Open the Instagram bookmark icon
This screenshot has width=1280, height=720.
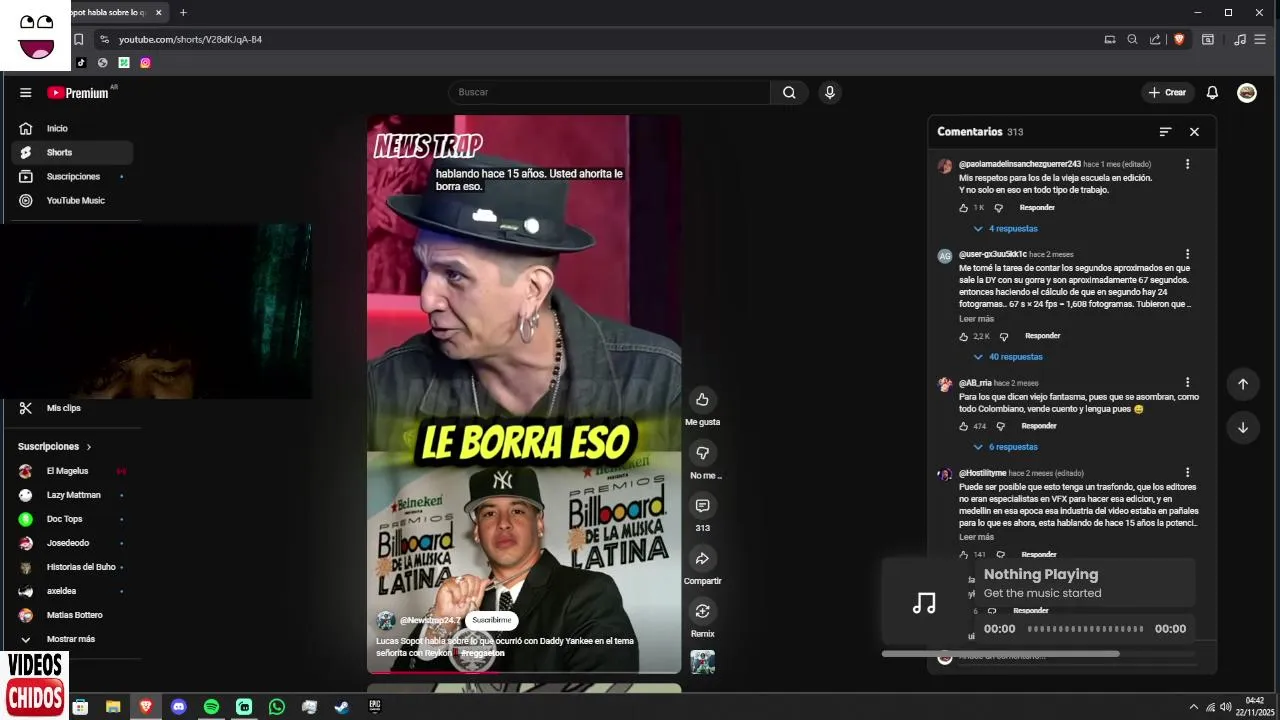145,62
